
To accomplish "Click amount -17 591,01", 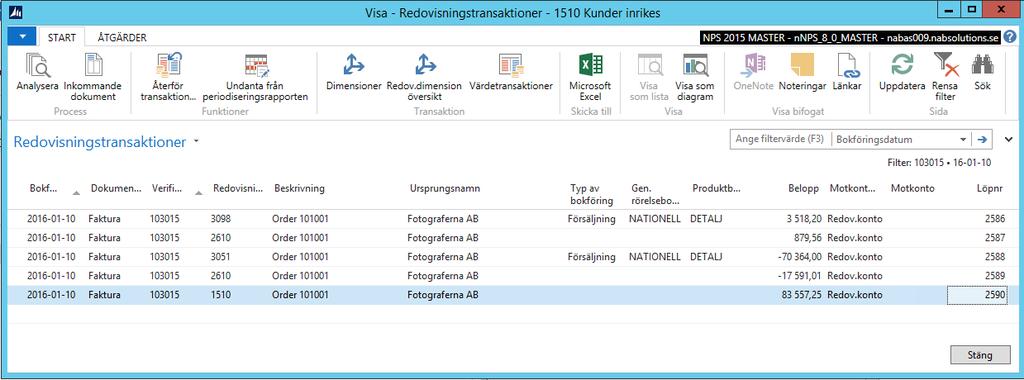I will [800, 276].
